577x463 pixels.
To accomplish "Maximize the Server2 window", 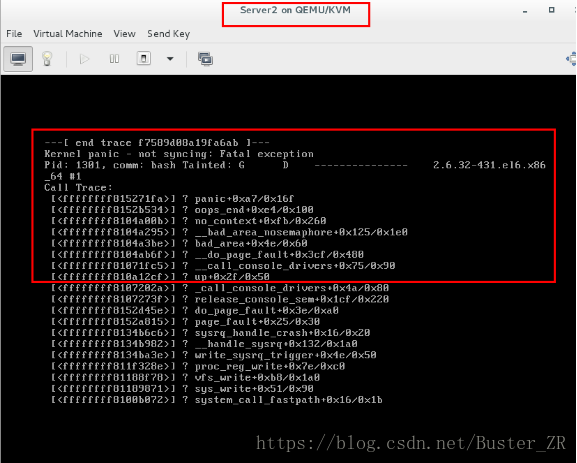I will [552, 10].
